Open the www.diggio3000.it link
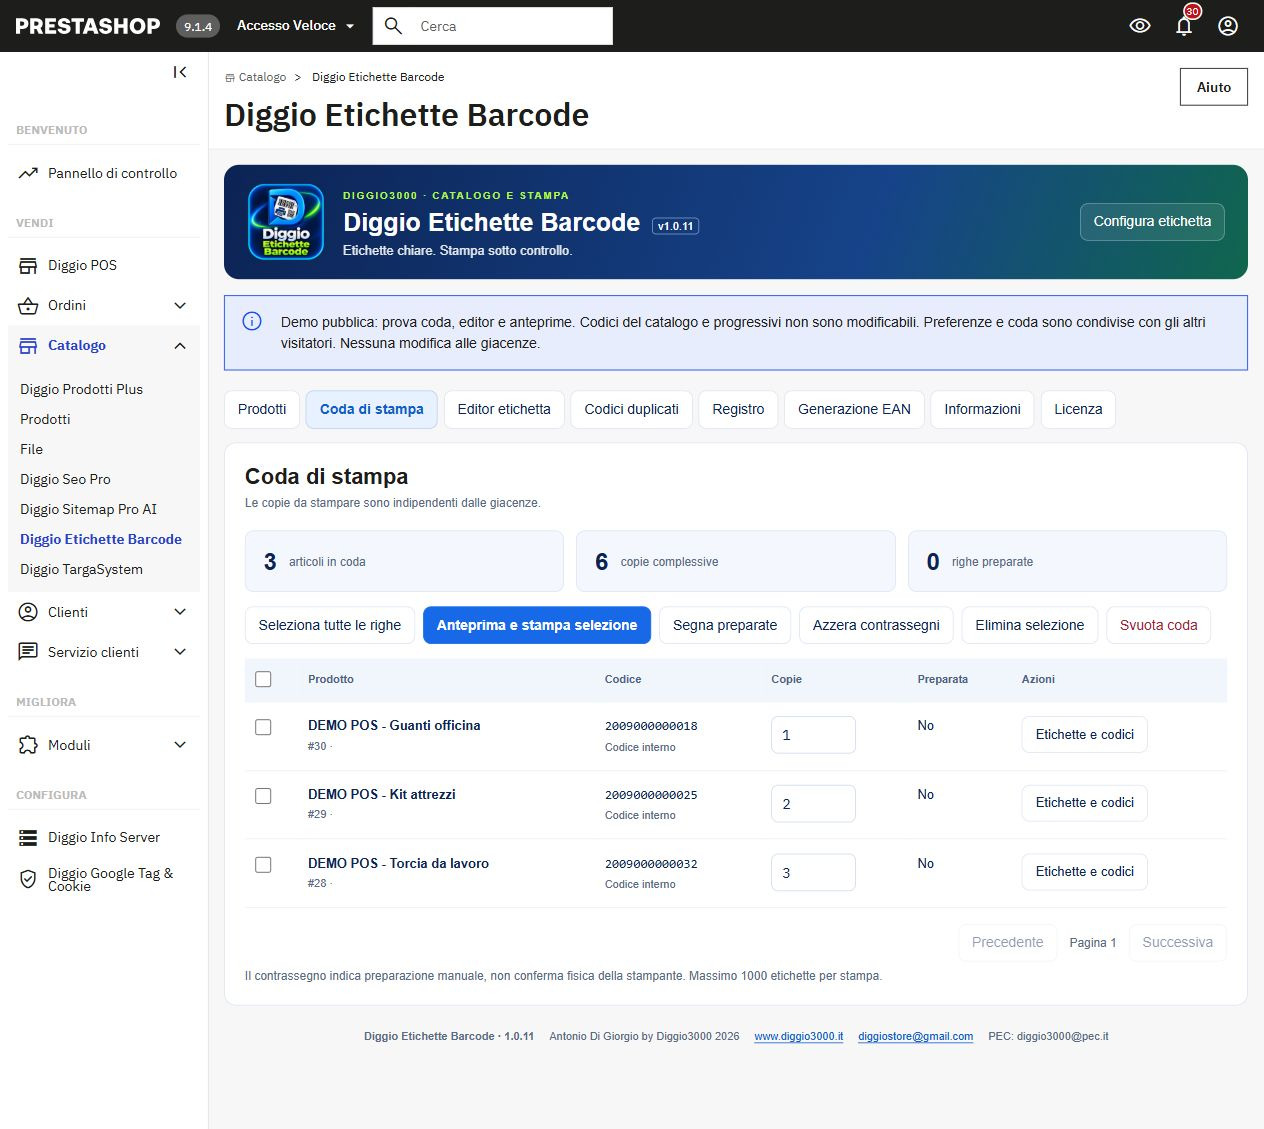Viewport: 1264px width, 1129px height. click(799, 1036)
